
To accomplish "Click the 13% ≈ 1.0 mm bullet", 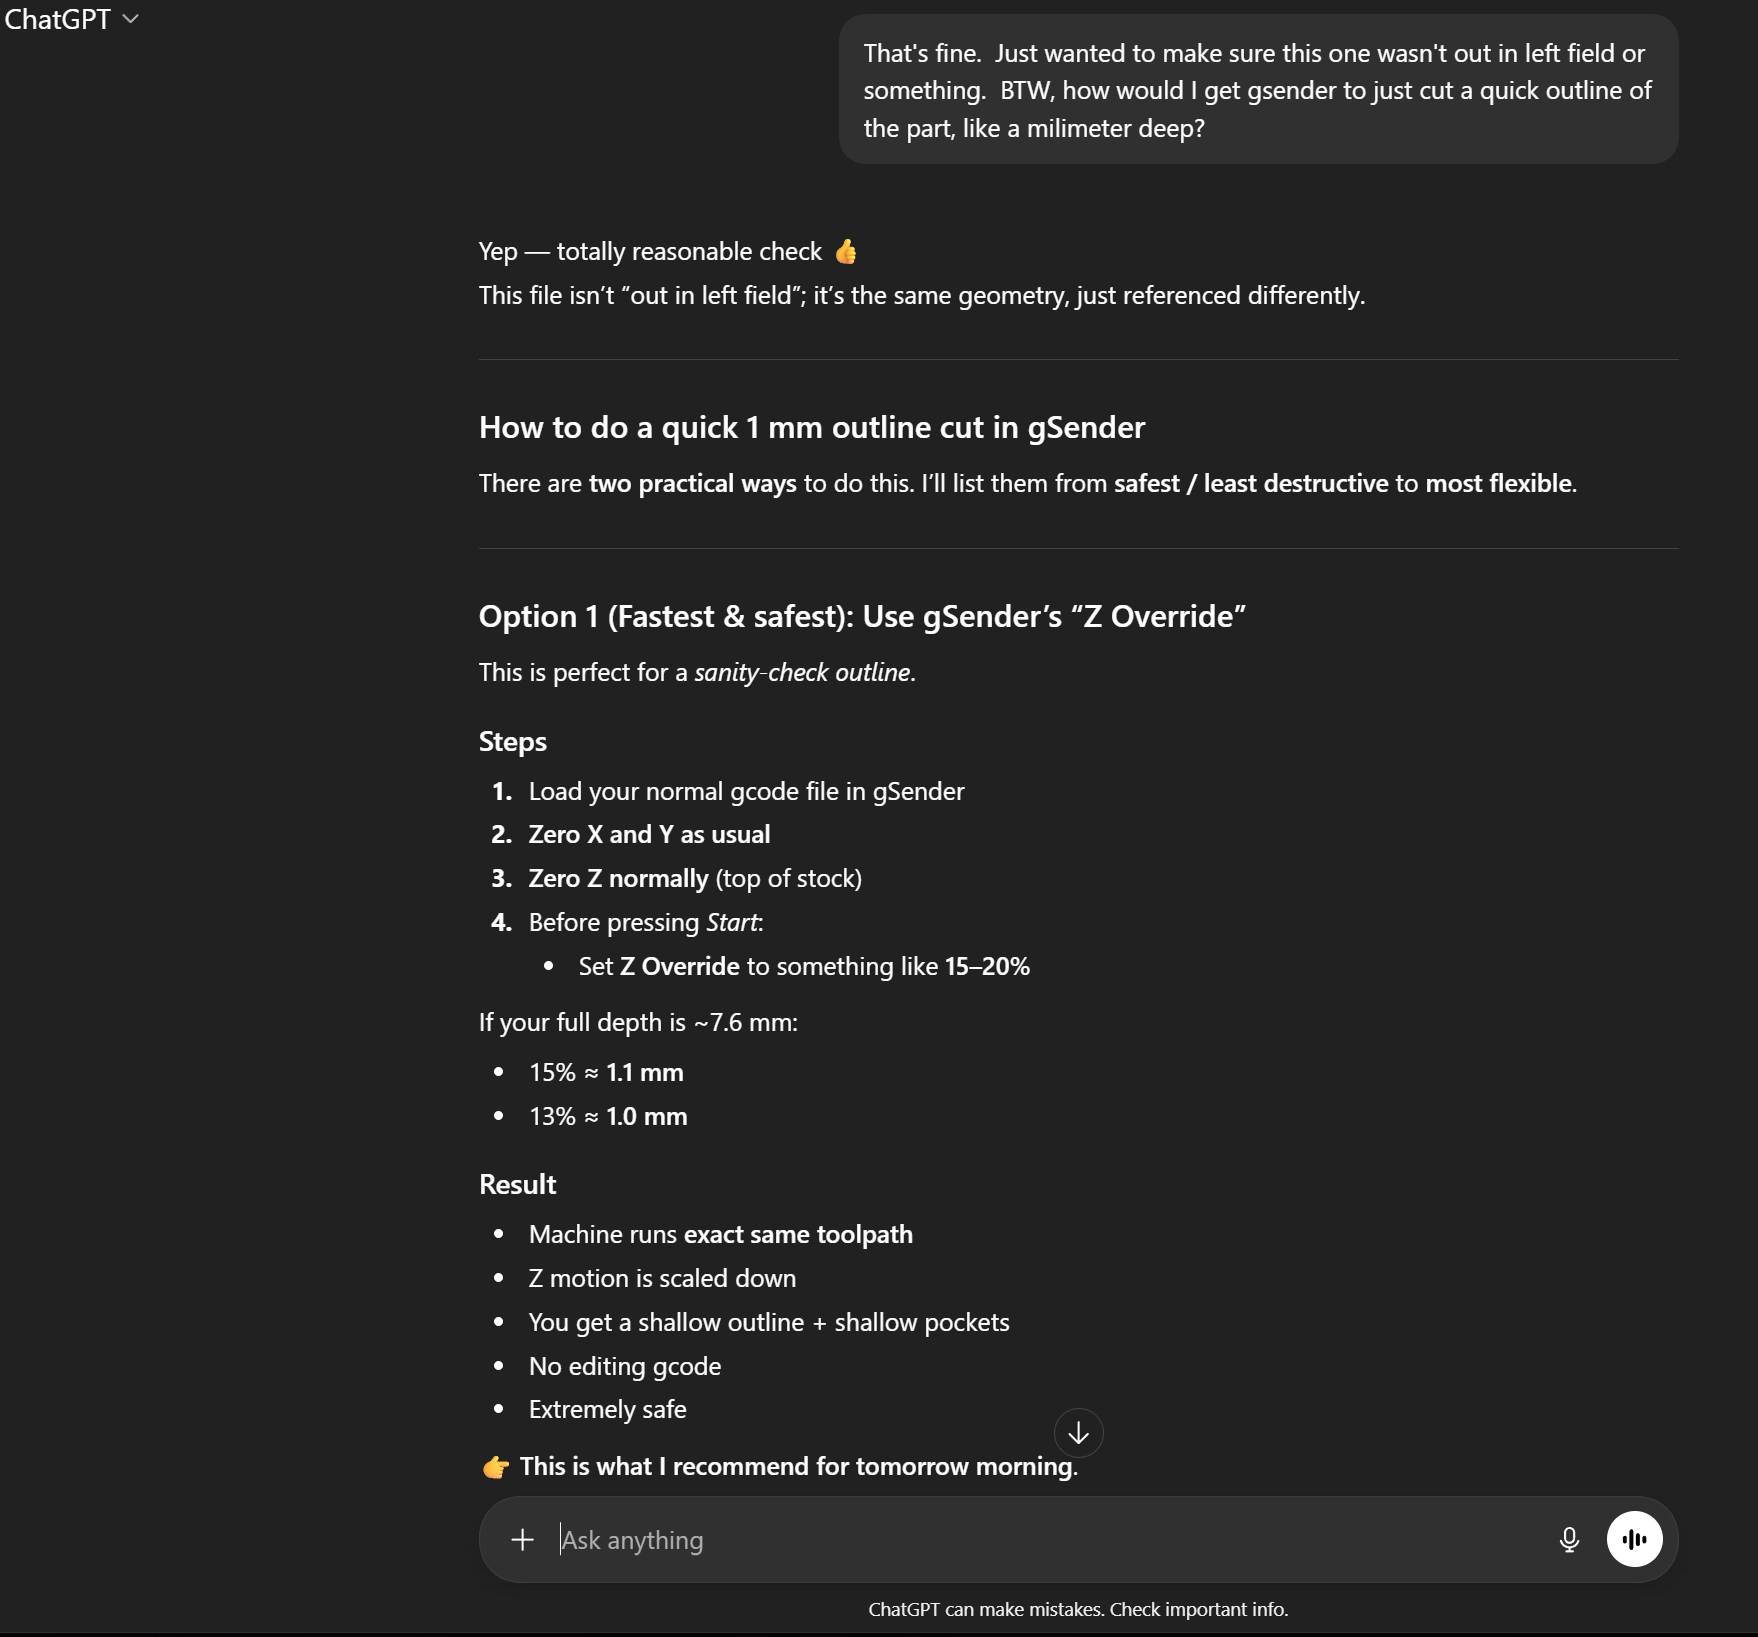I will [607, 1117].
